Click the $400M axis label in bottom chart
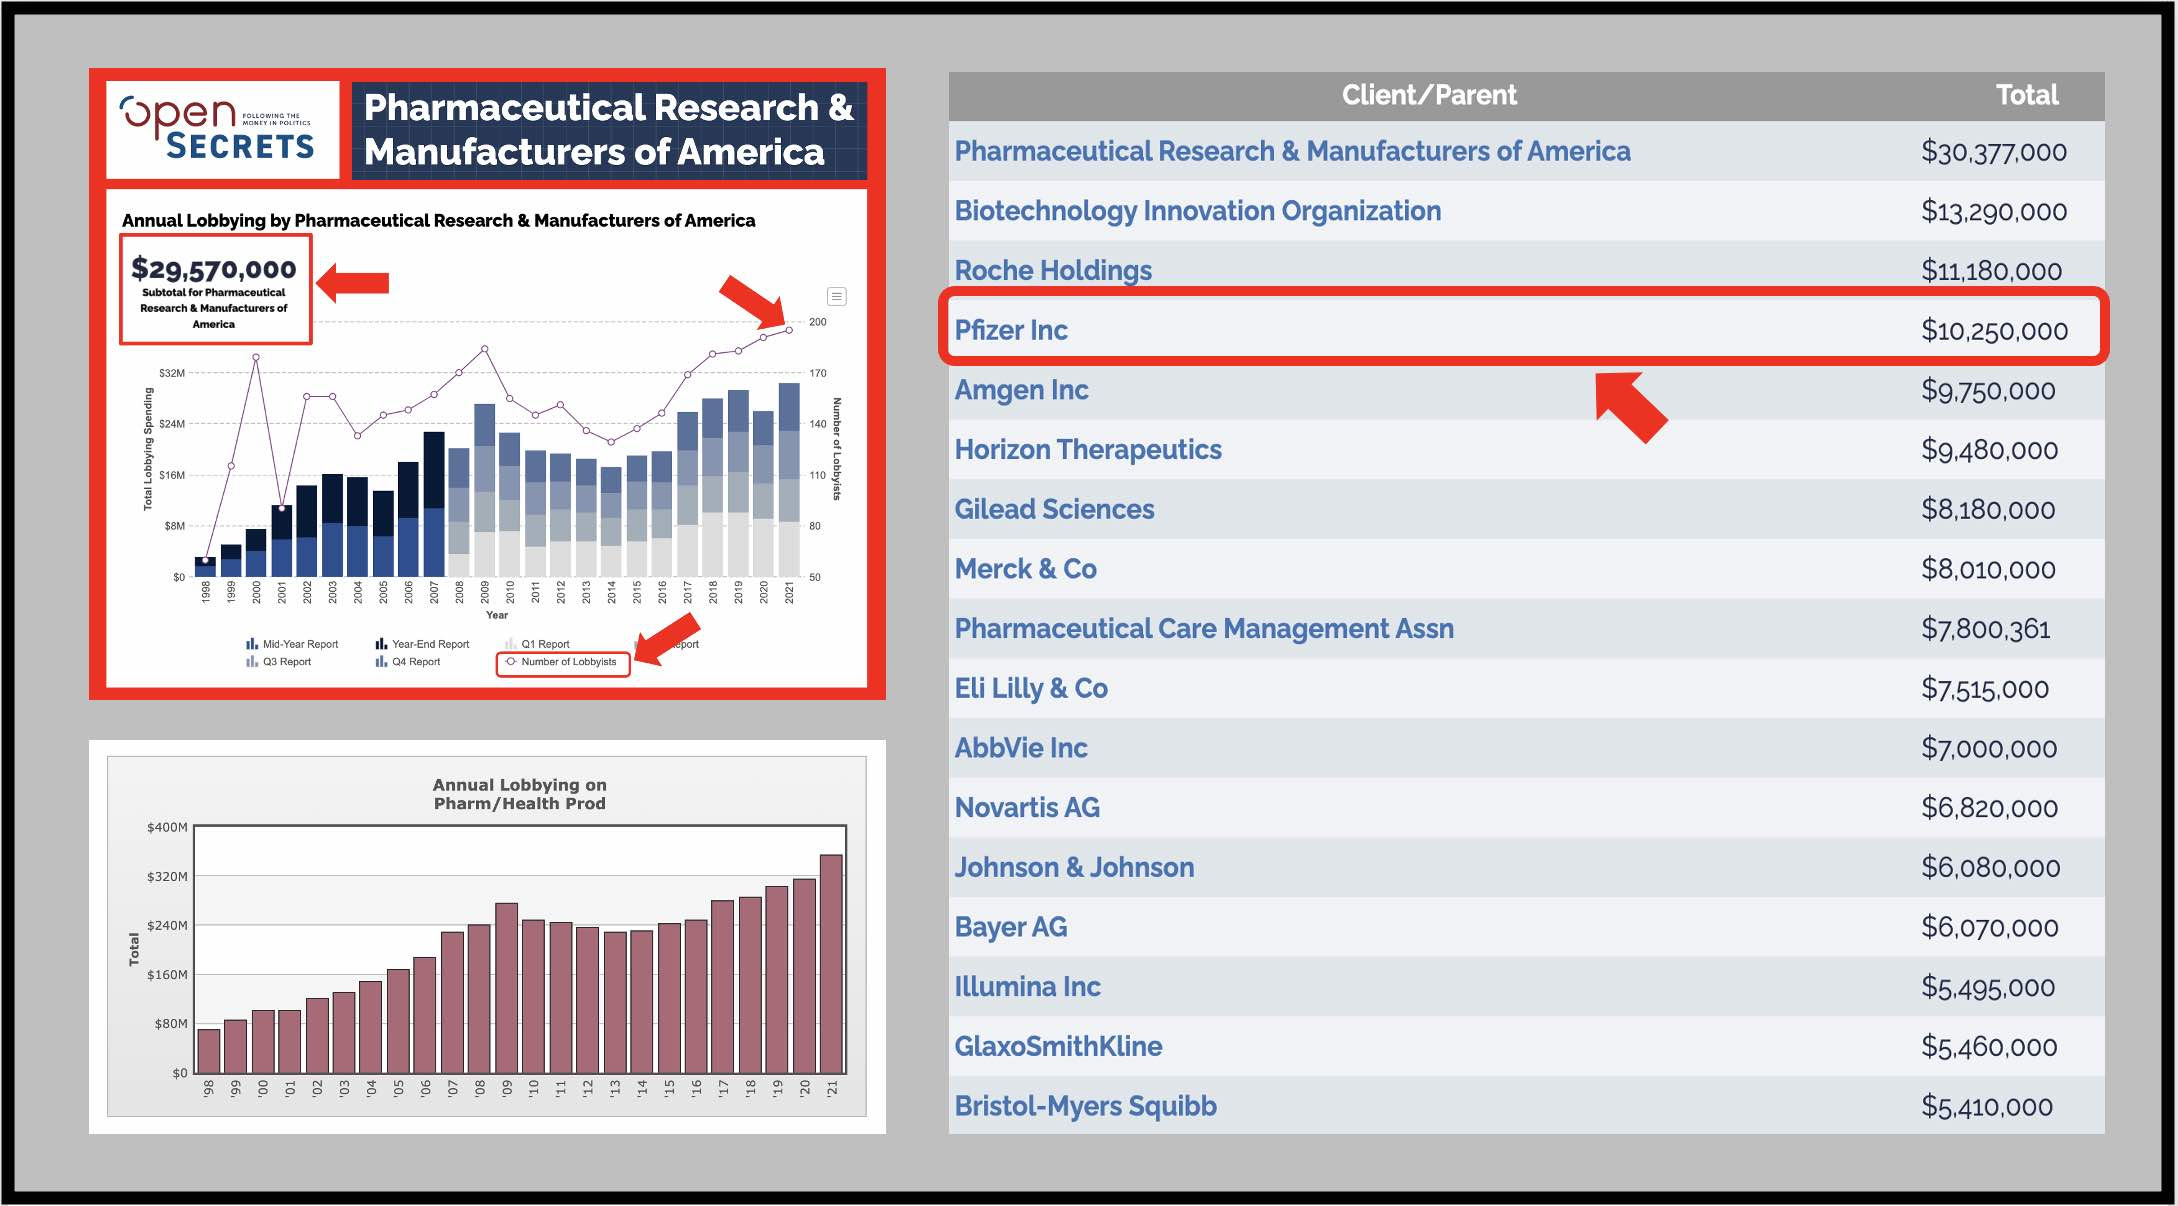2178x1206 pixels. (167, 827)
